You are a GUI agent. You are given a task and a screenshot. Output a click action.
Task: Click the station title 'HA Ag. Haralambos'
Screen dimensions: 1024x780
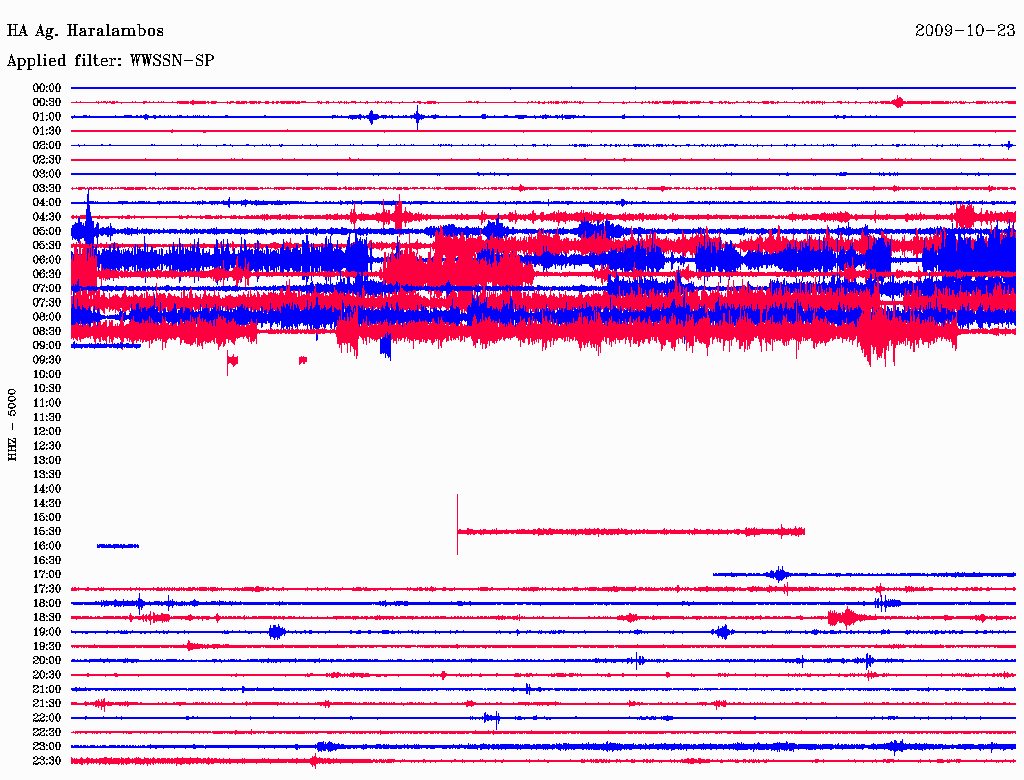pos(85,31)
